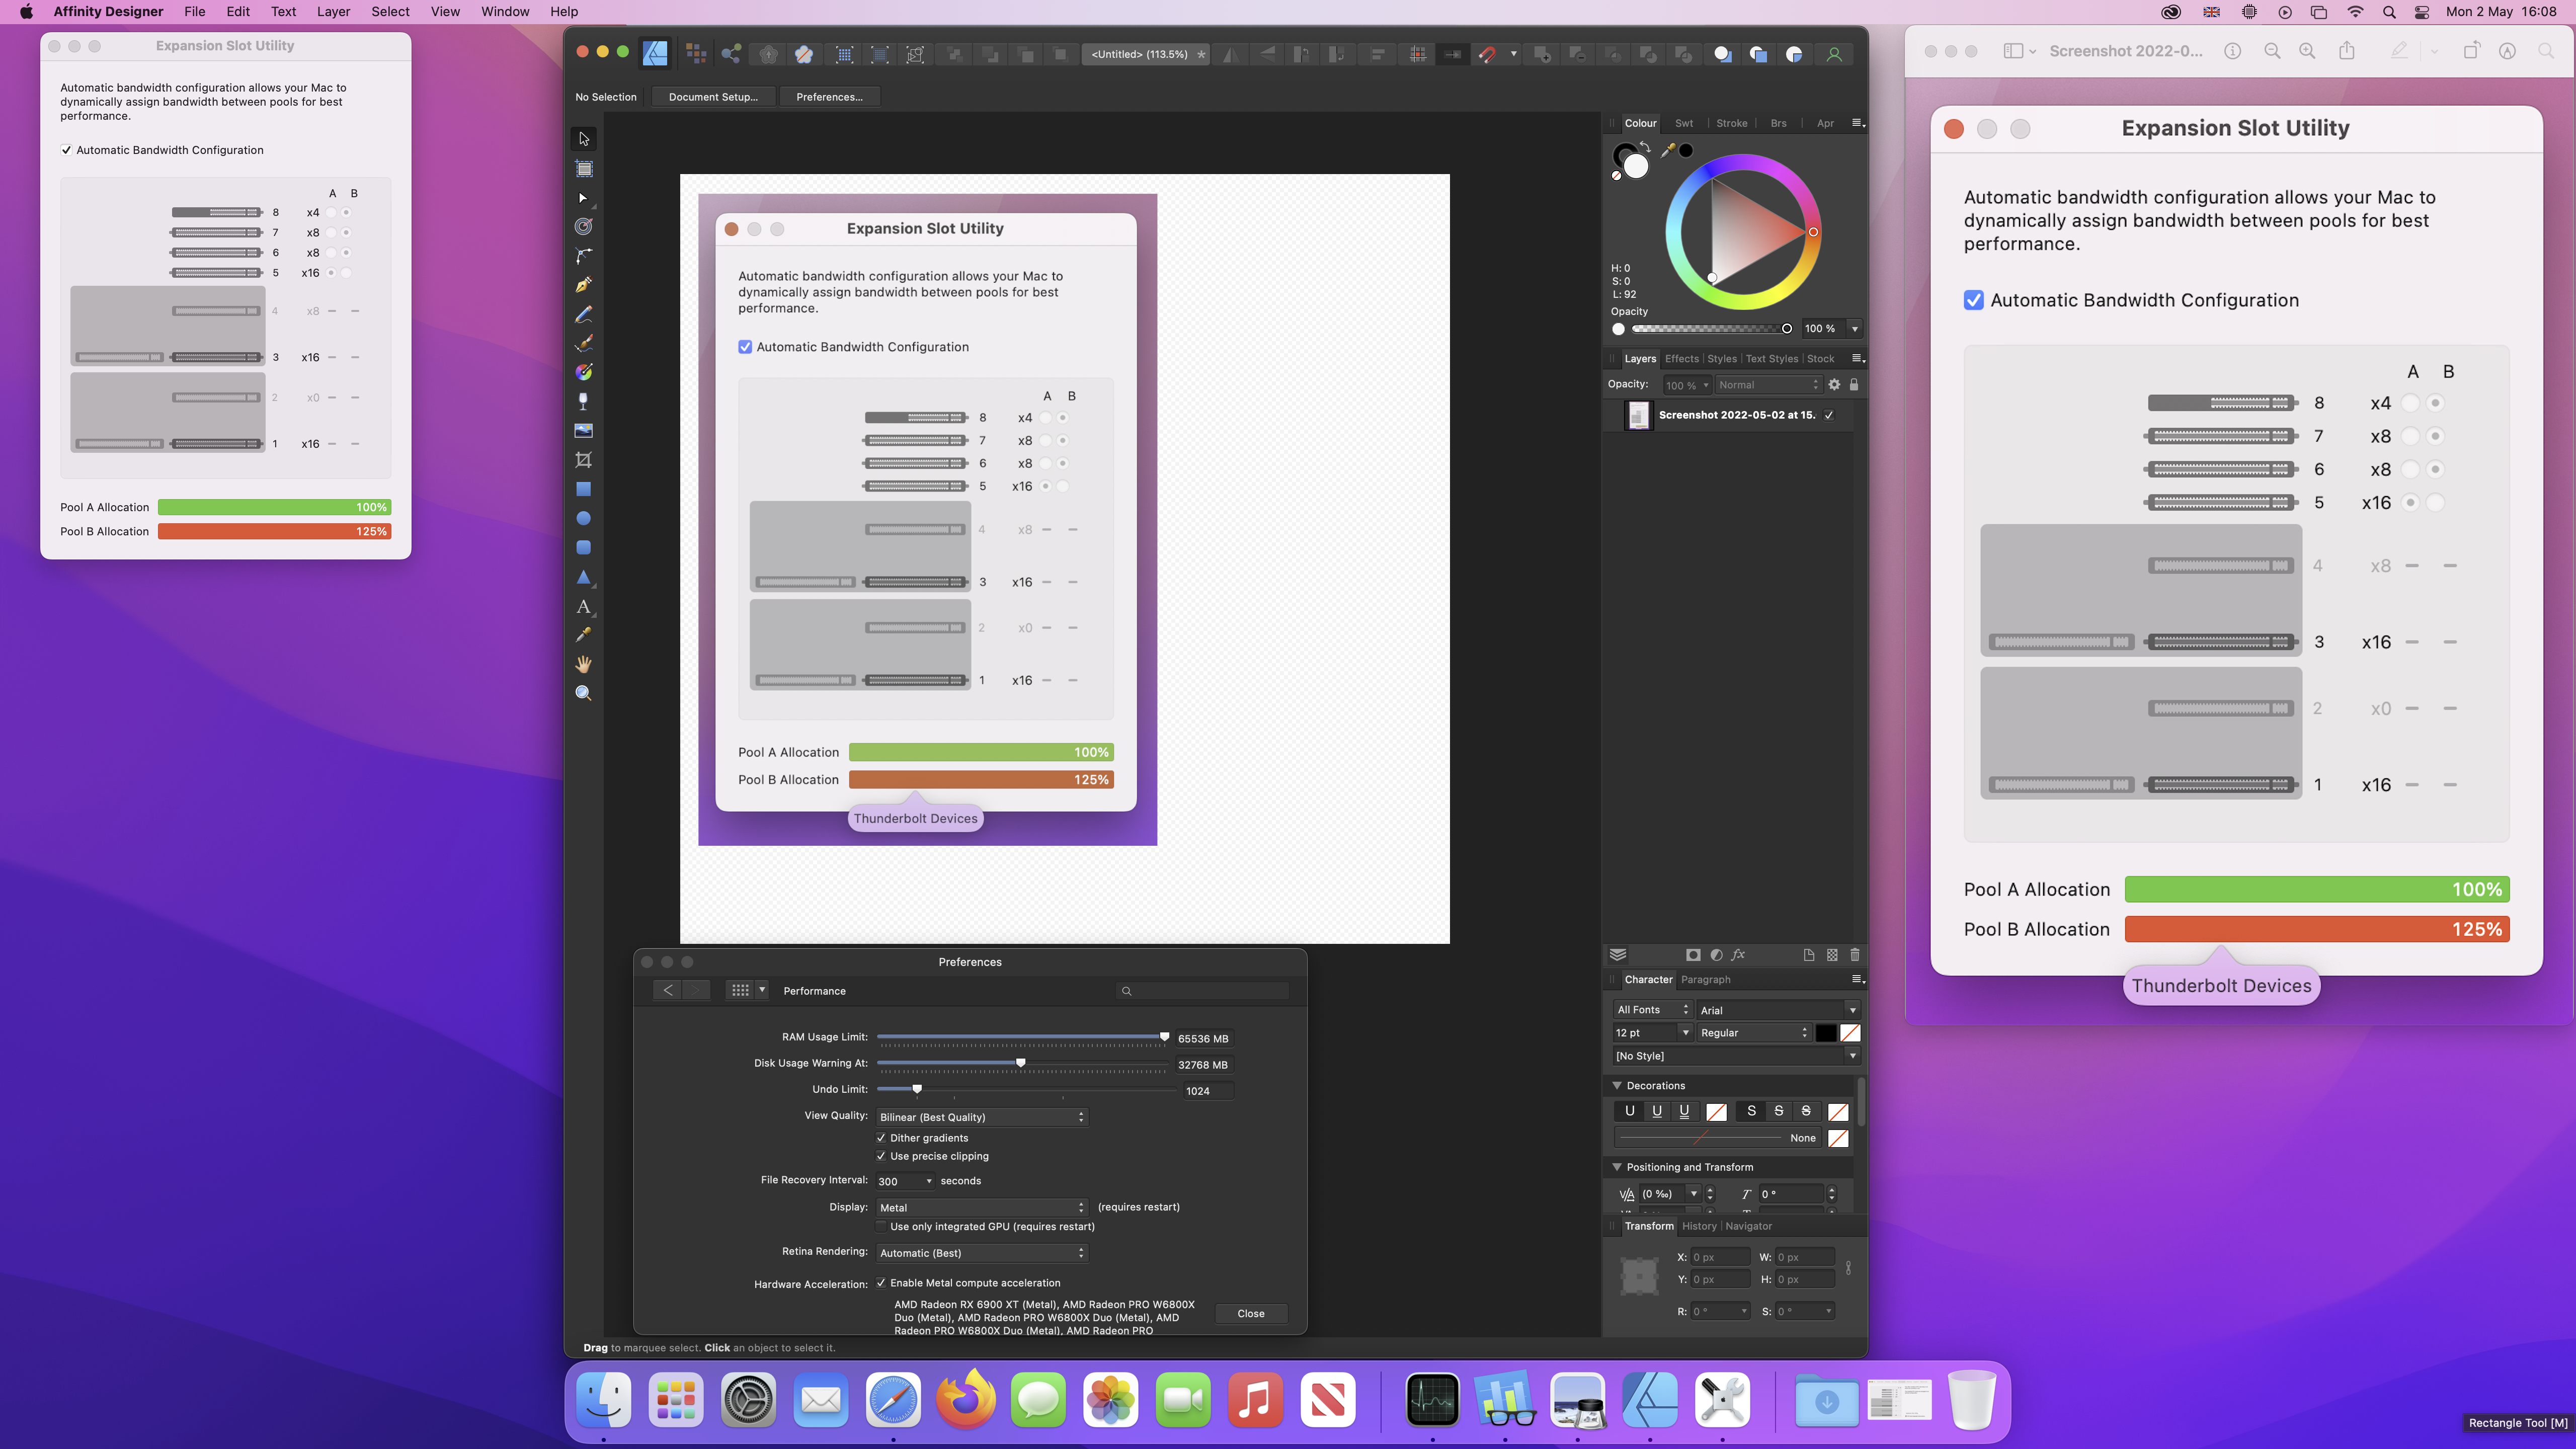
Task: Go back in Preferences navigation
Action: click(x=668, y=990)
